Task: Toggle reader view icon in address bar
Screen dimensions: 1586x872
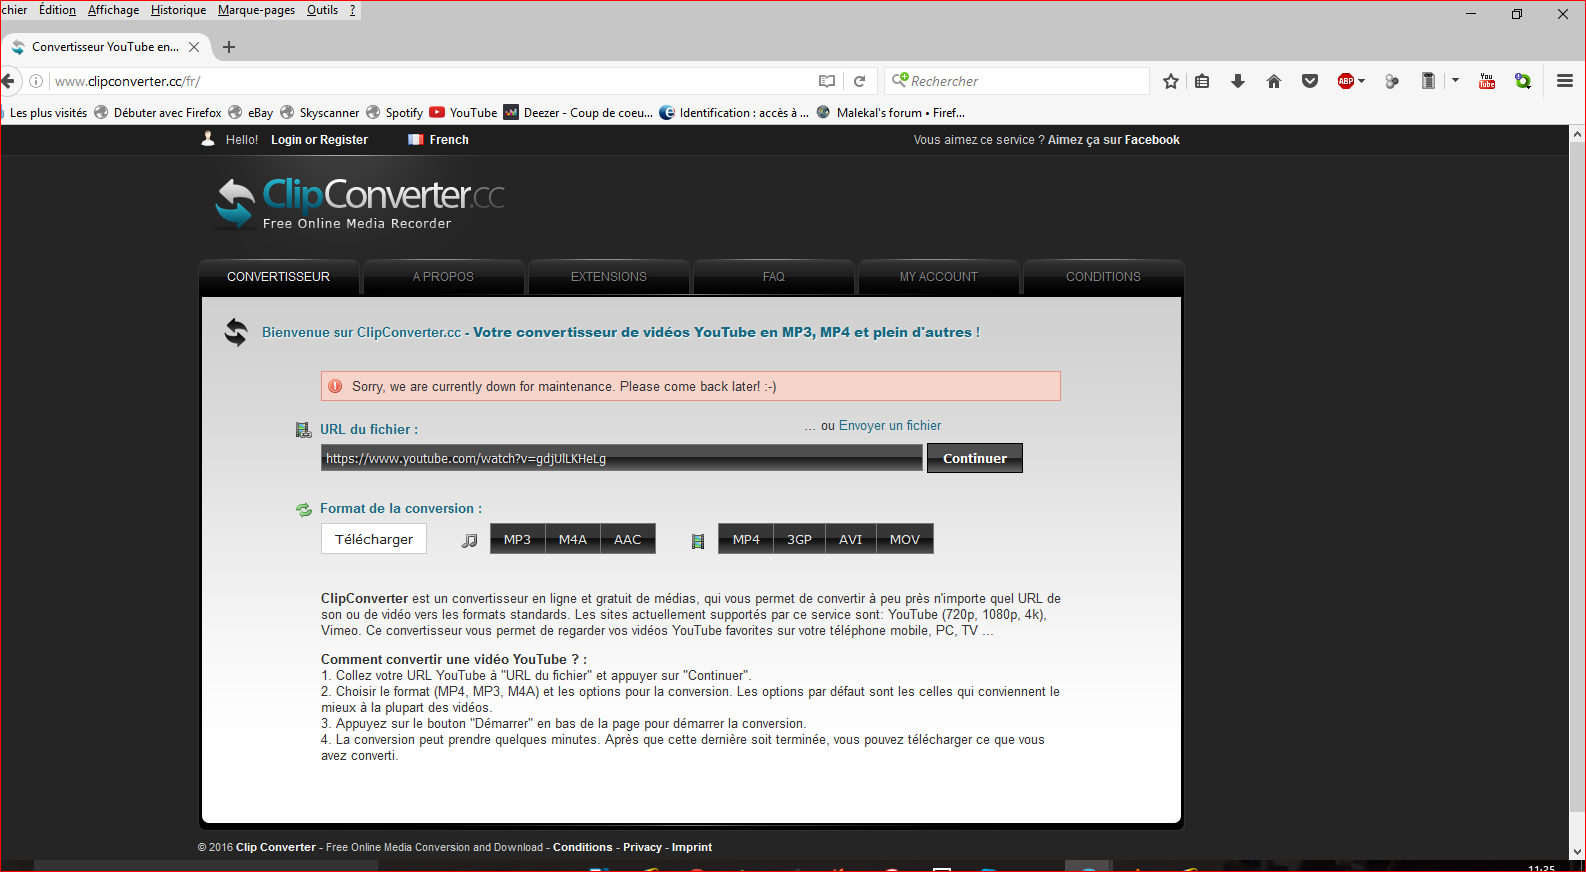Action: tap(827, 81)
